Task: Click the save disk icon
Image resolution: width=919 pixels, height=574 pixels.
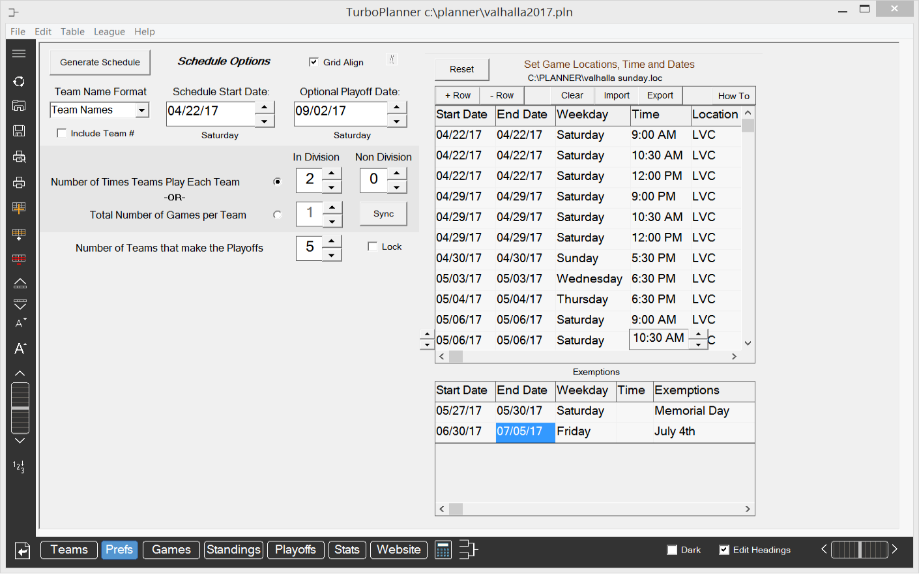Action: point(19,131)
